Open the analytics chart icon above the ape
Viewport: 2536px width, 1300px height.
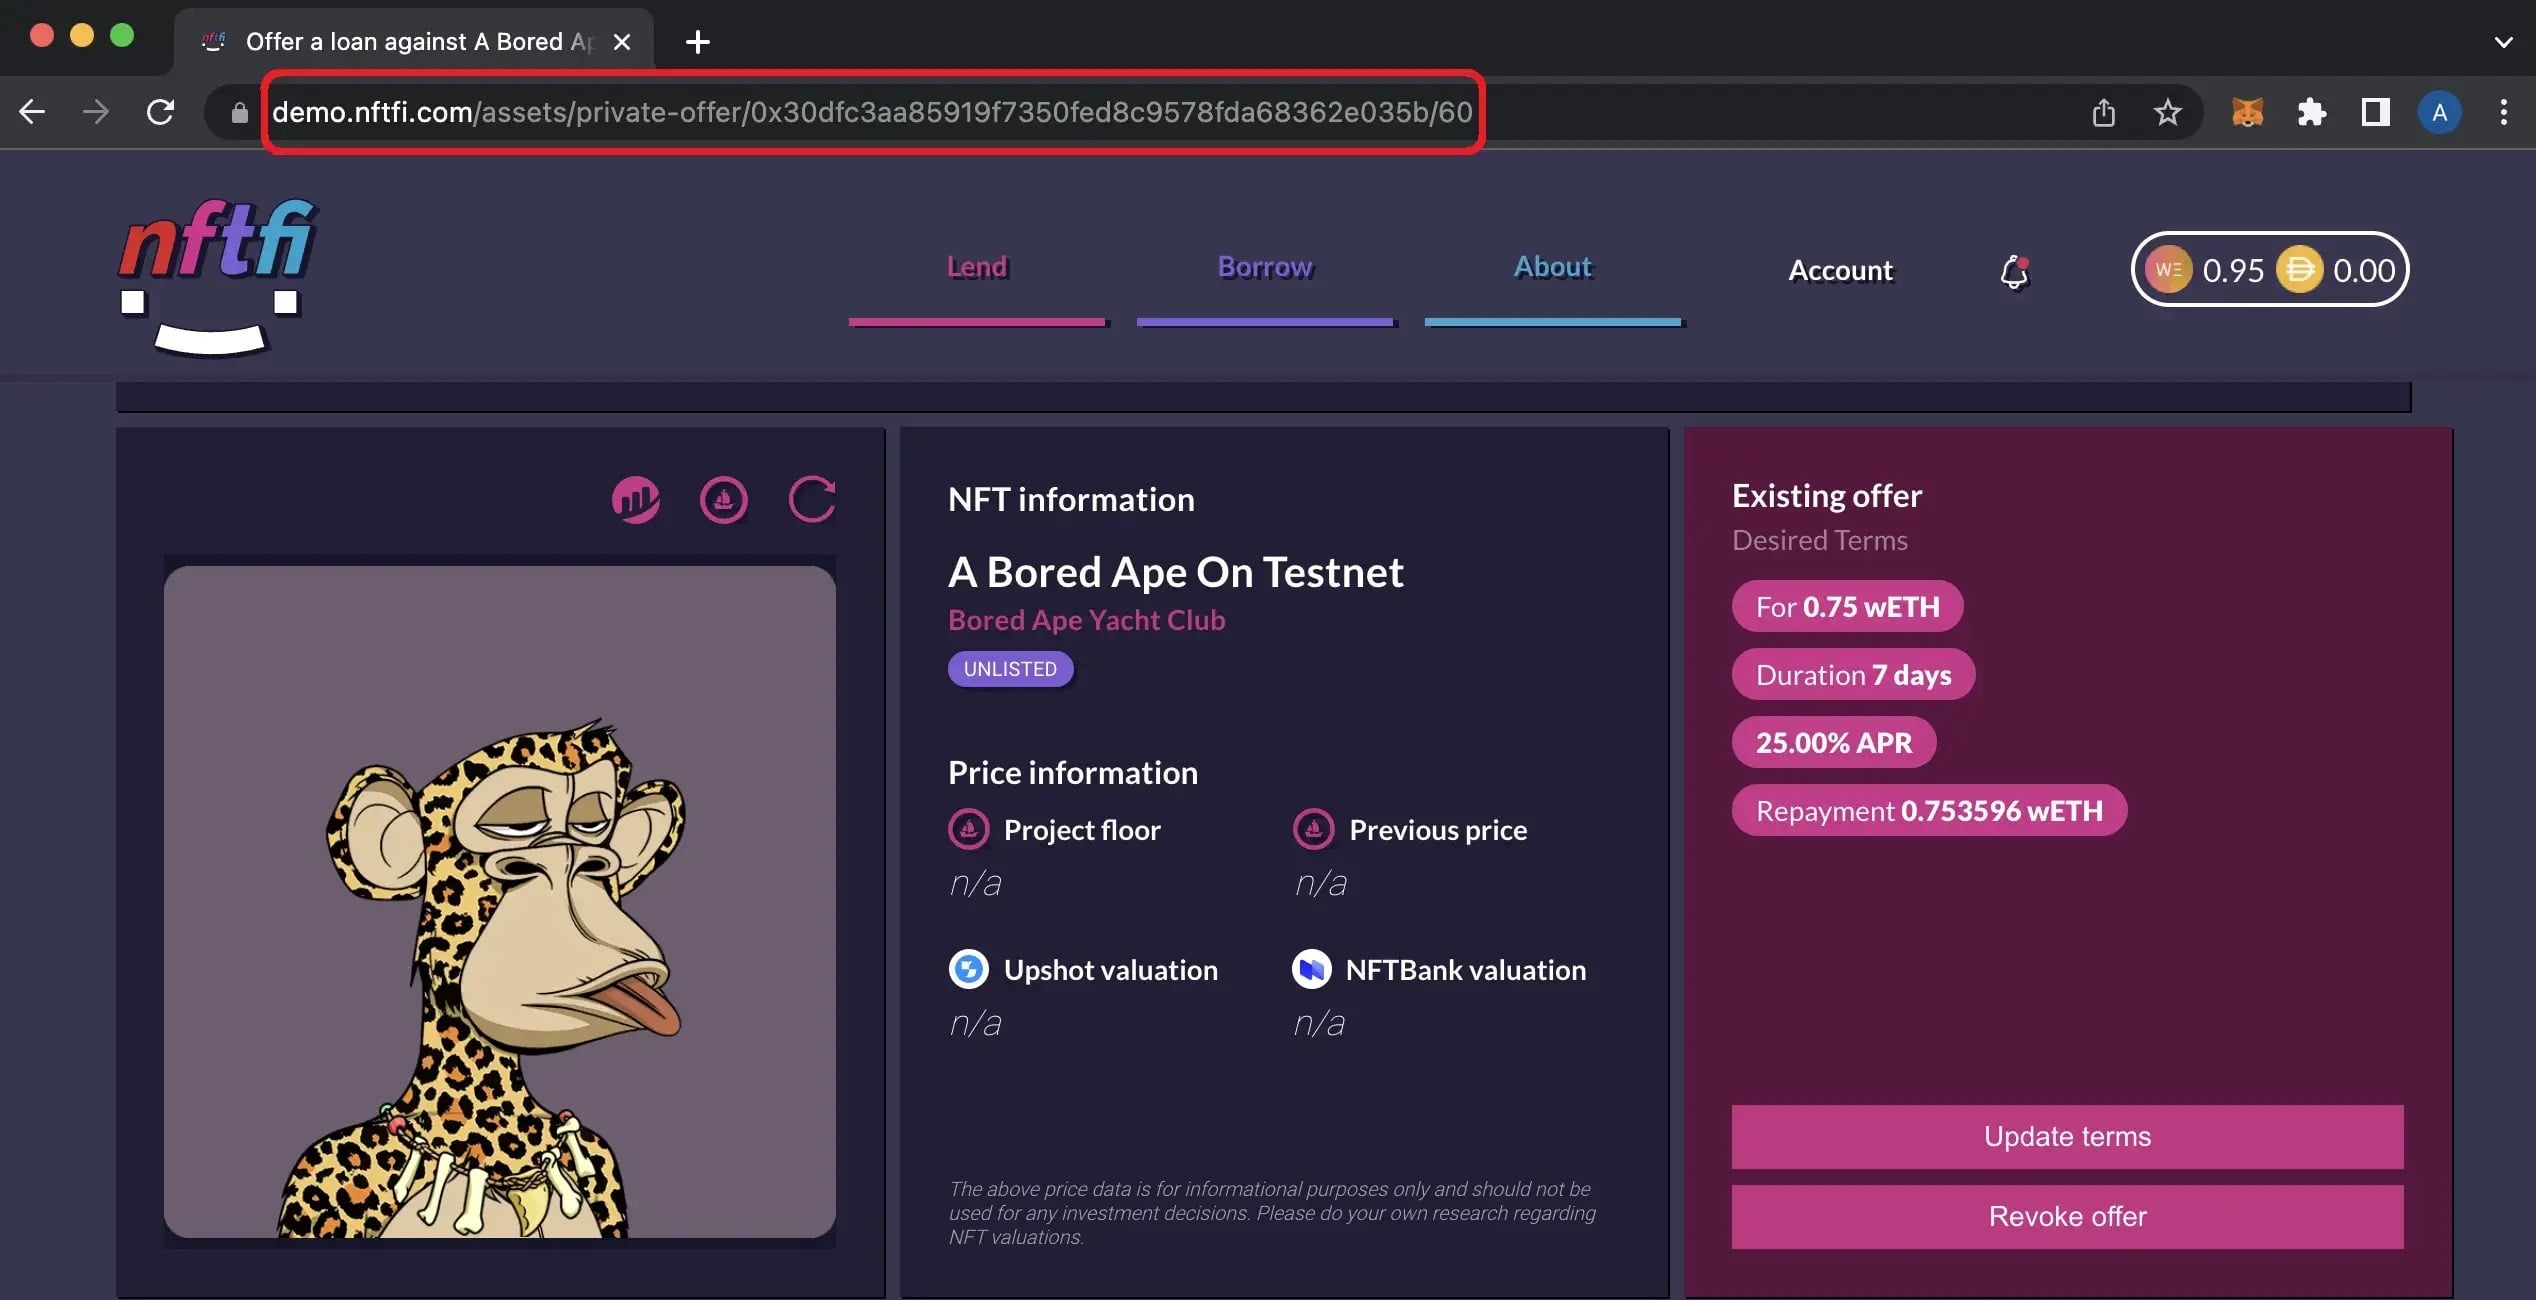tap(636, 499)
